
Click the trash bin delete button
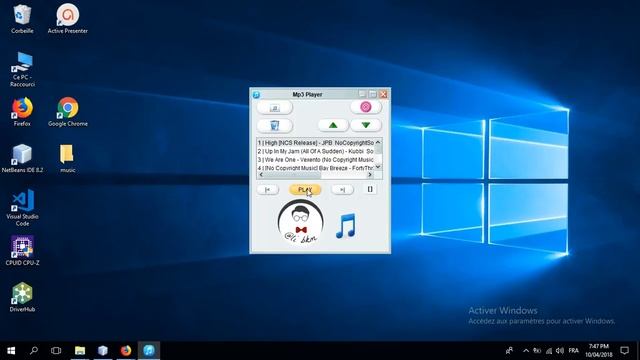point(275,125)
